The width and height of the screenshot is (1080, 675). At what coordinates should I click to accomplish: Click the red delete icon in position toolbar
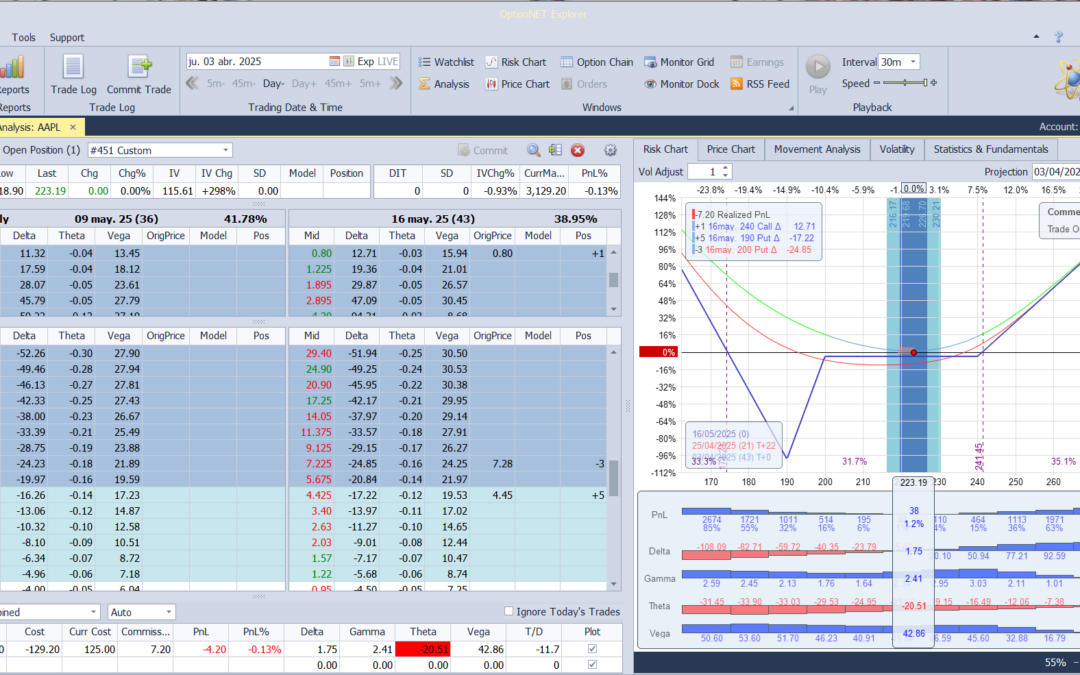coord(577,150)
